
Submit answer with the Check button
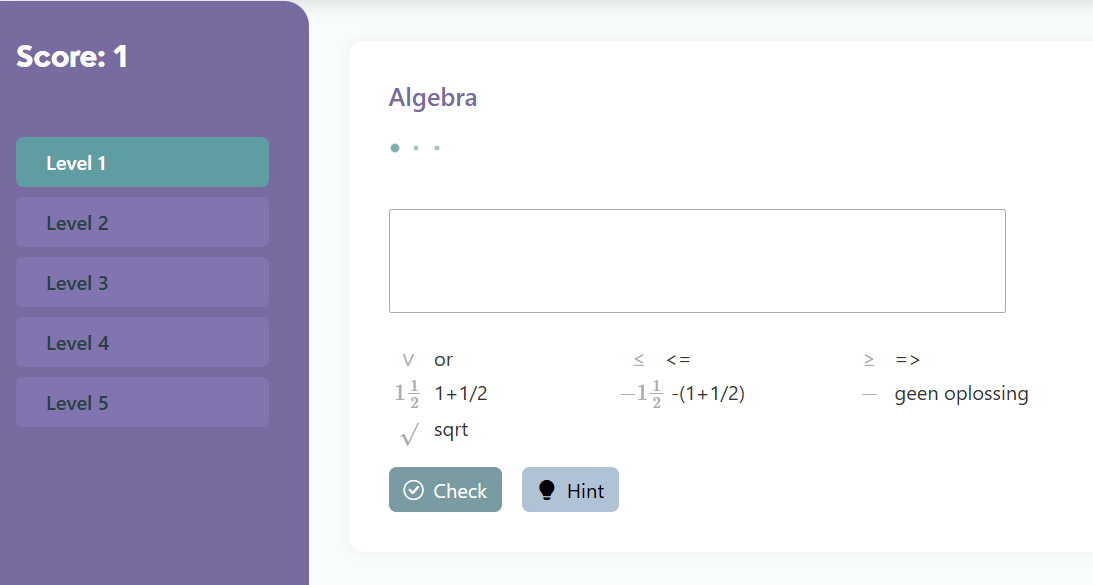coord(445,489)
